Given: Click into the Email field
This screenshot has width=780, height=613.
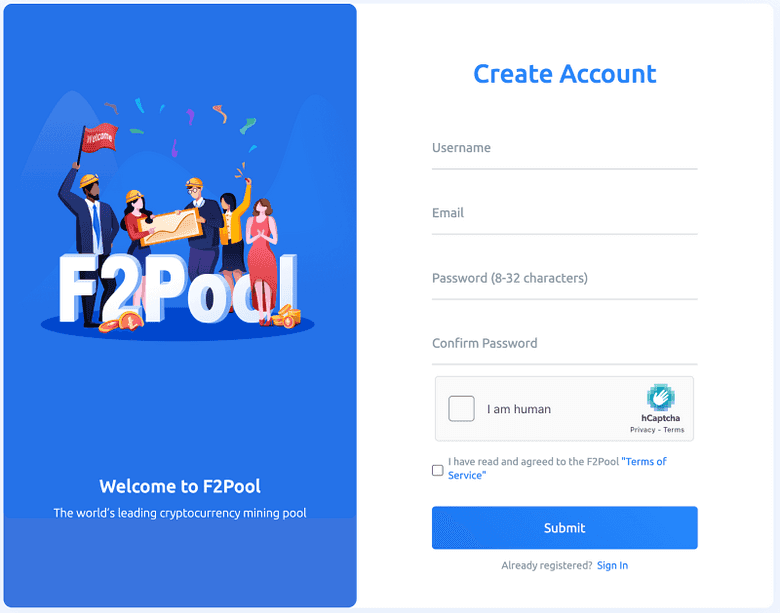Looking at the screenshot, I should pos(565,213).
